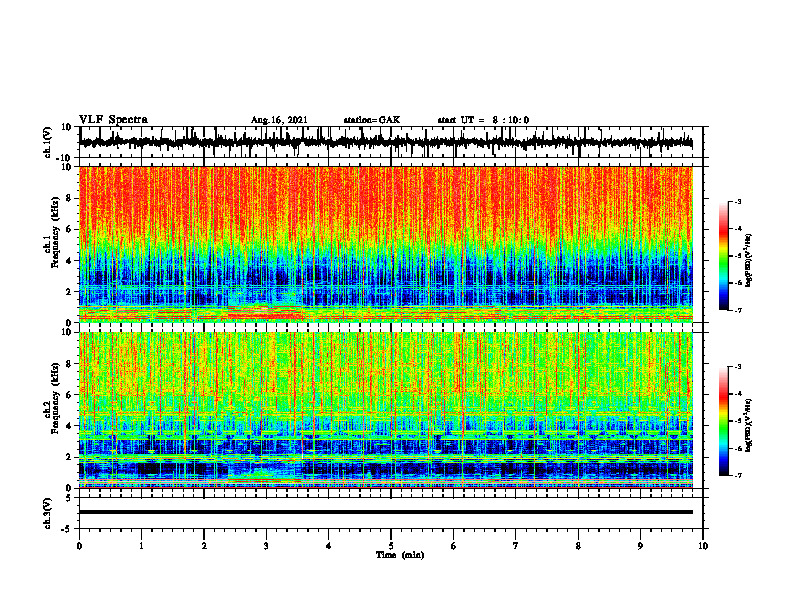Click the upper color scale bar beside ch.1
The height and width of the screenshot is (612, 792).
[x=724, y=256]
